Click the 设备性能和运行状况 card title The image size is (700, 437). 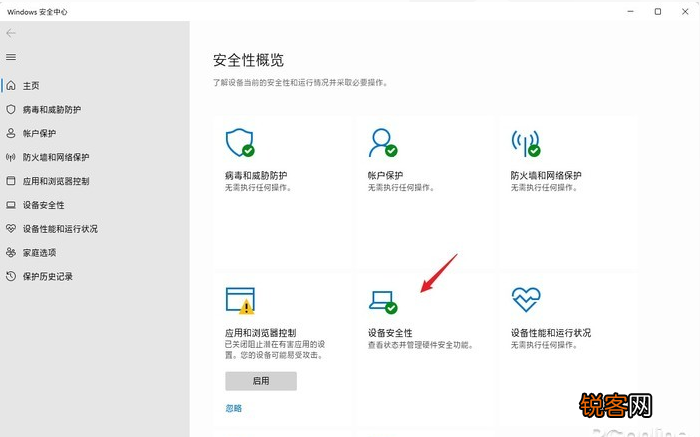[x=550, y=333]
